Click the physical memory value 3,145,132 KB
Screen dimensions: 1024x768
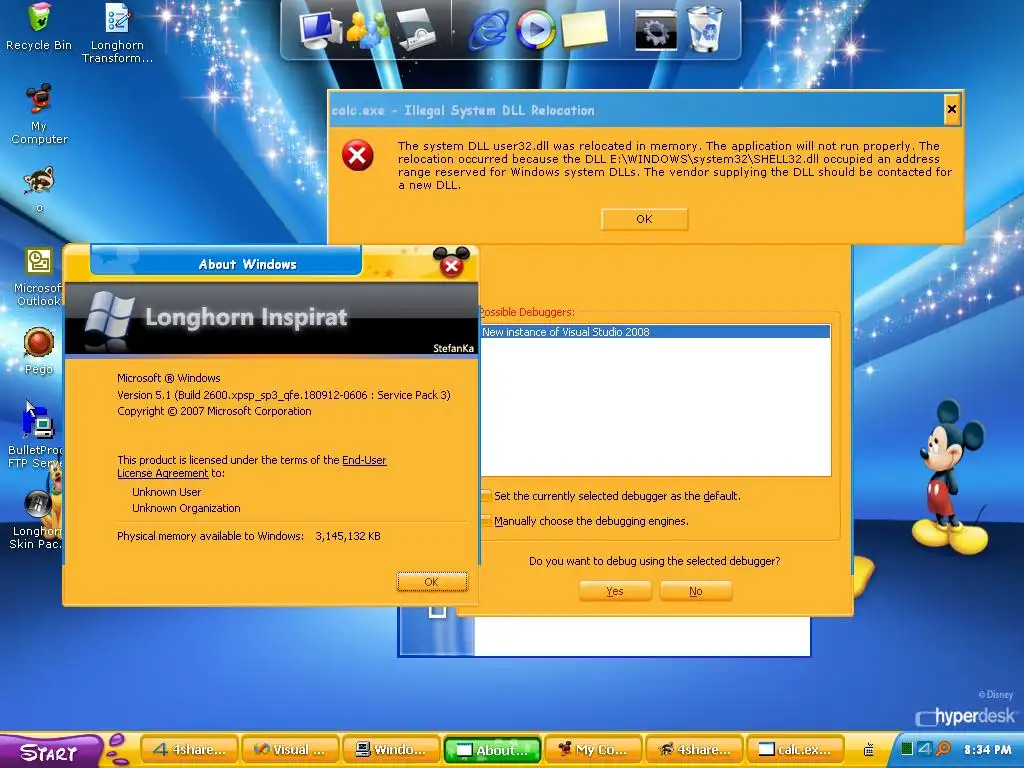point(347,536)
